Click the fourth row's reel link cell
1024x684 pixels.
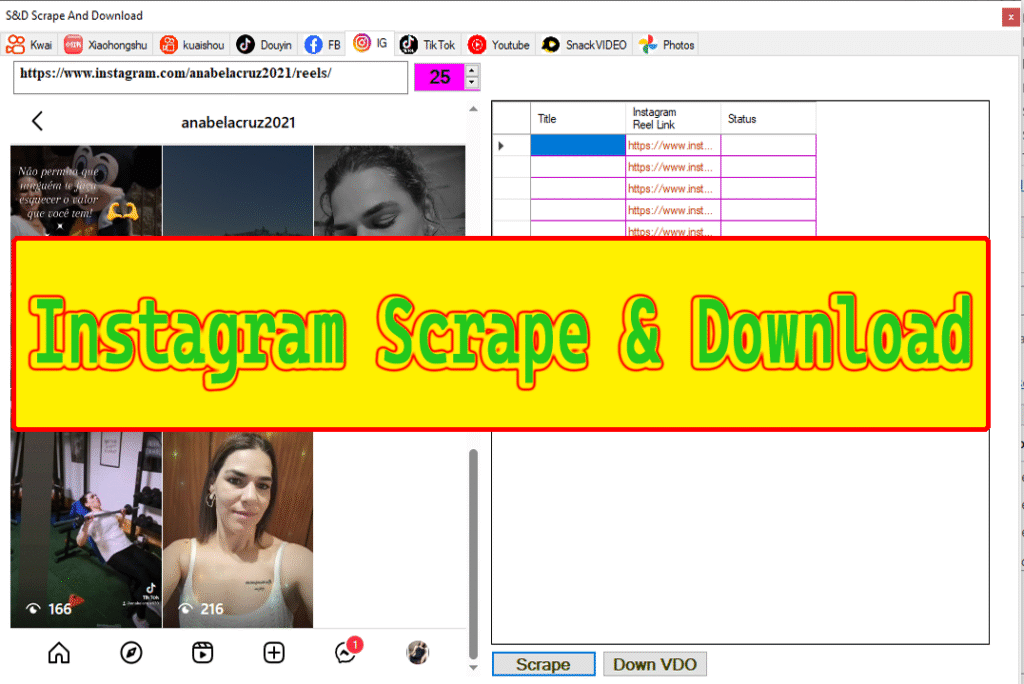tap(673, 210)
